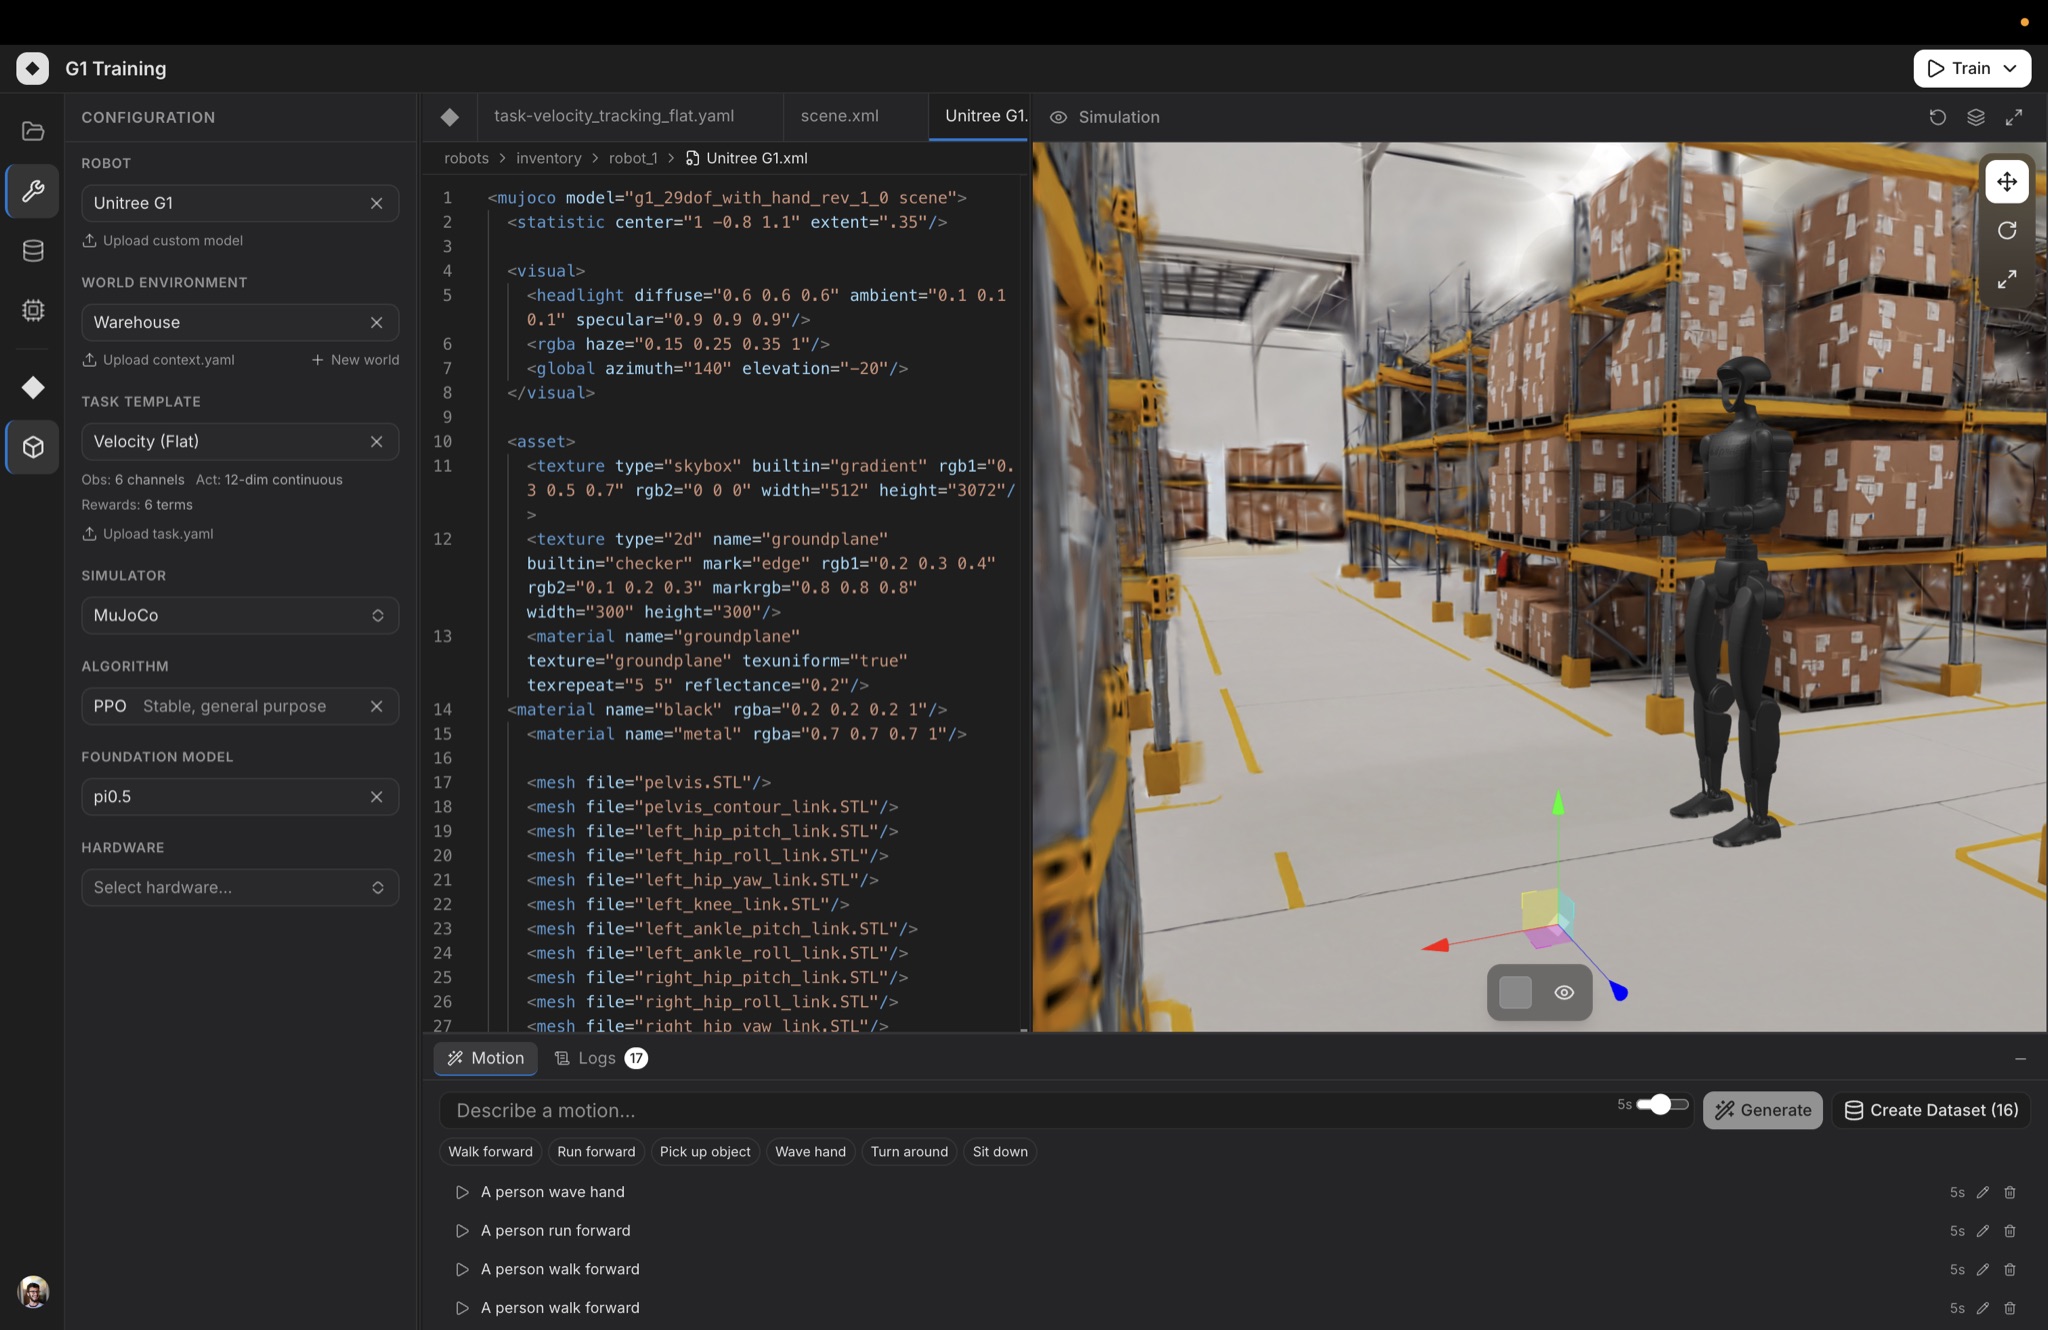
Task: Select the wrench configuration tool in sidebar
Action: point(33,191)
